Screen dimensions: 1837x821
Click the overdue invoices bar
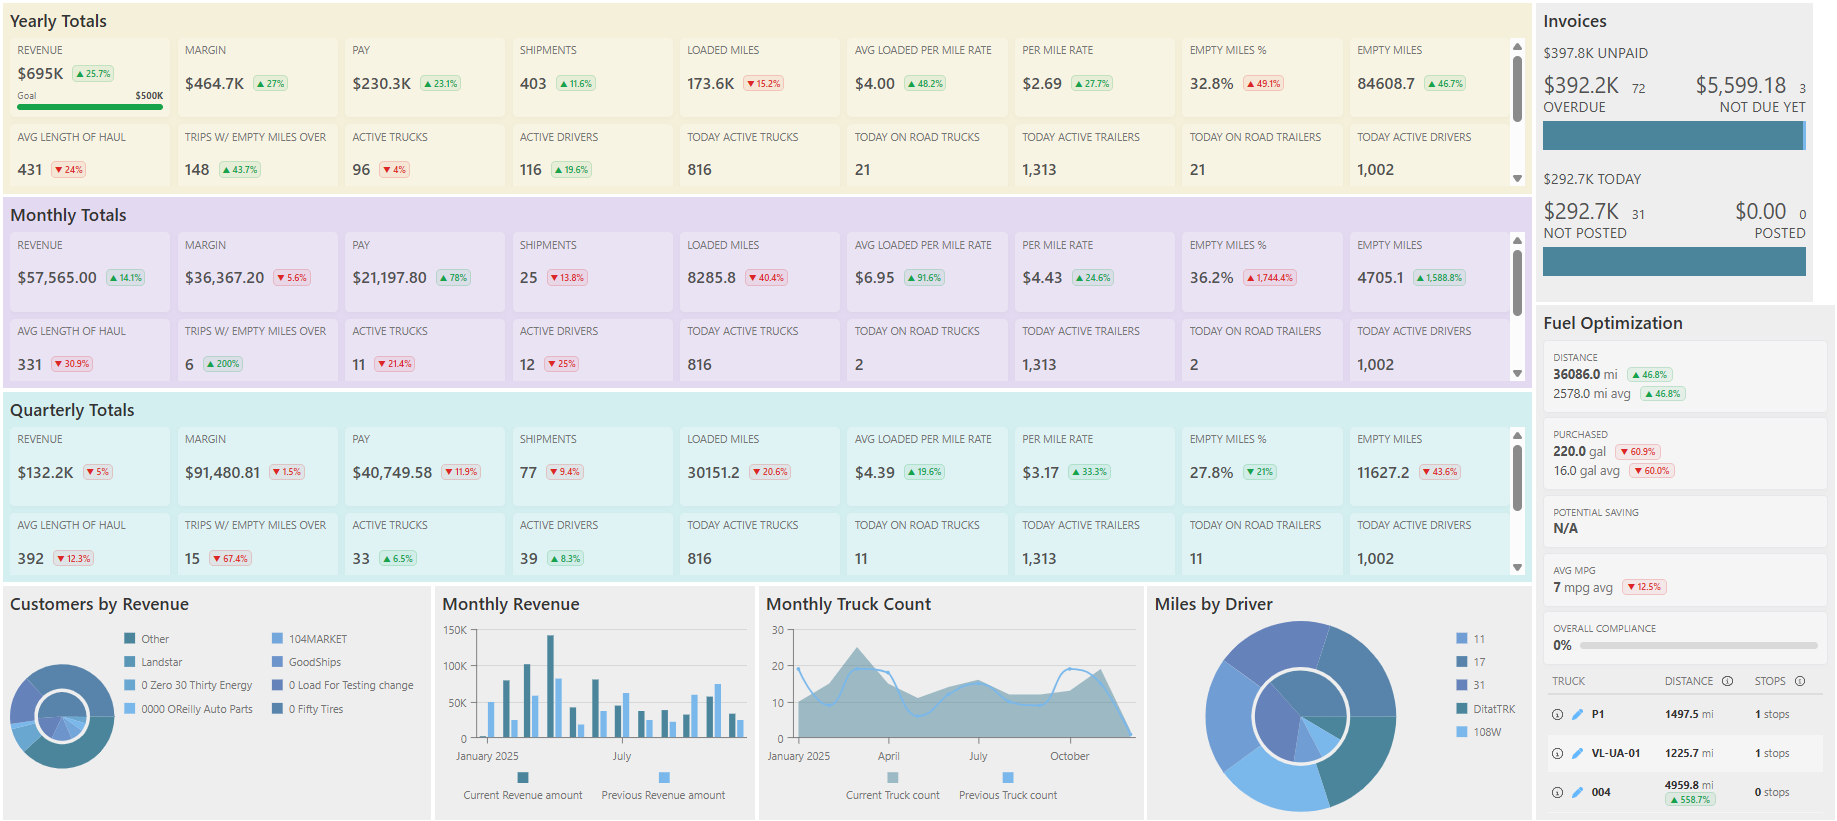[1671, 136]
